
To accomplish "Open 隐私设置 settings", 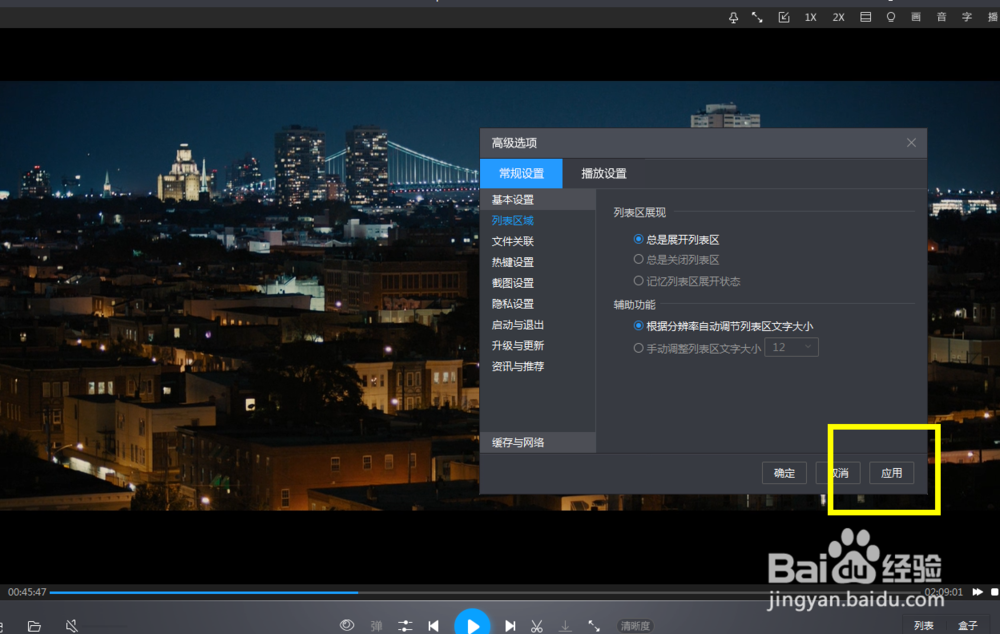I will coord(512,304).
